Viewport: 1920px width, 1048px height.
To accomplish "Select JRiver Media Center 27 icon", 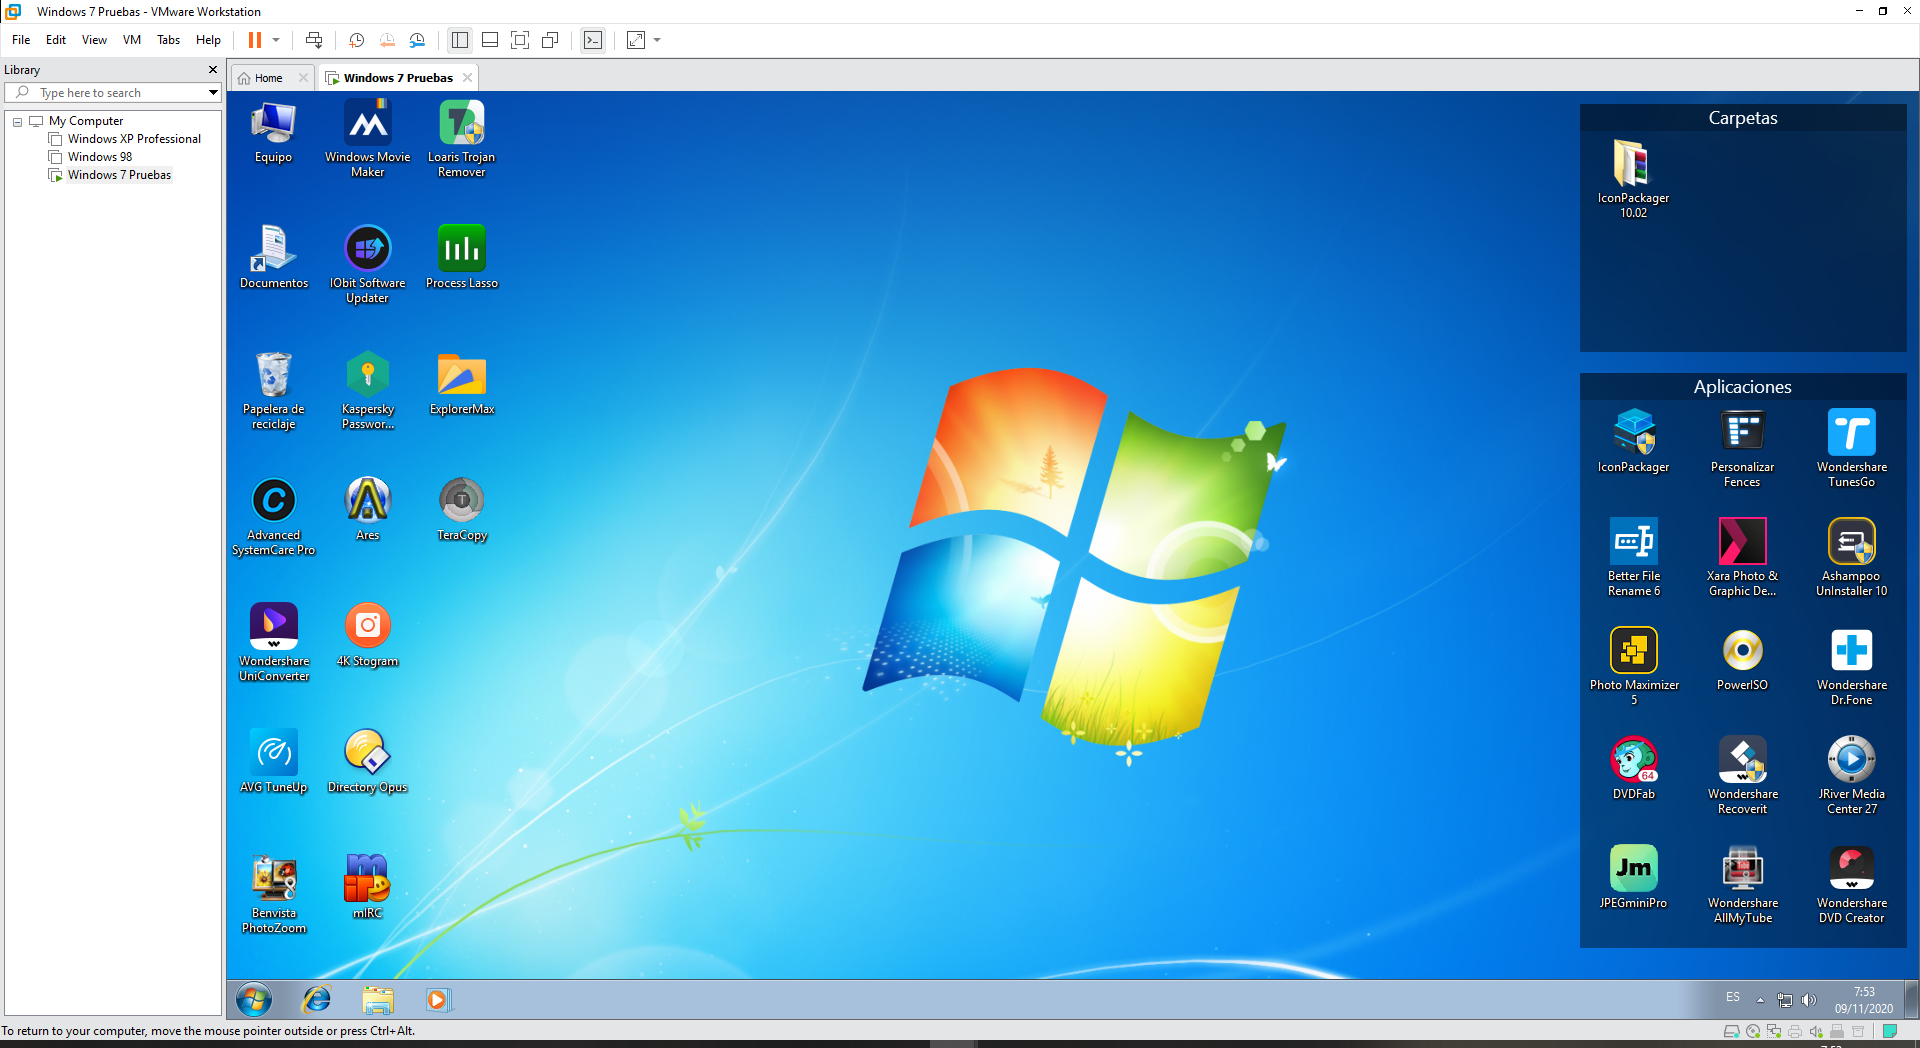I will click(1851, 776).
